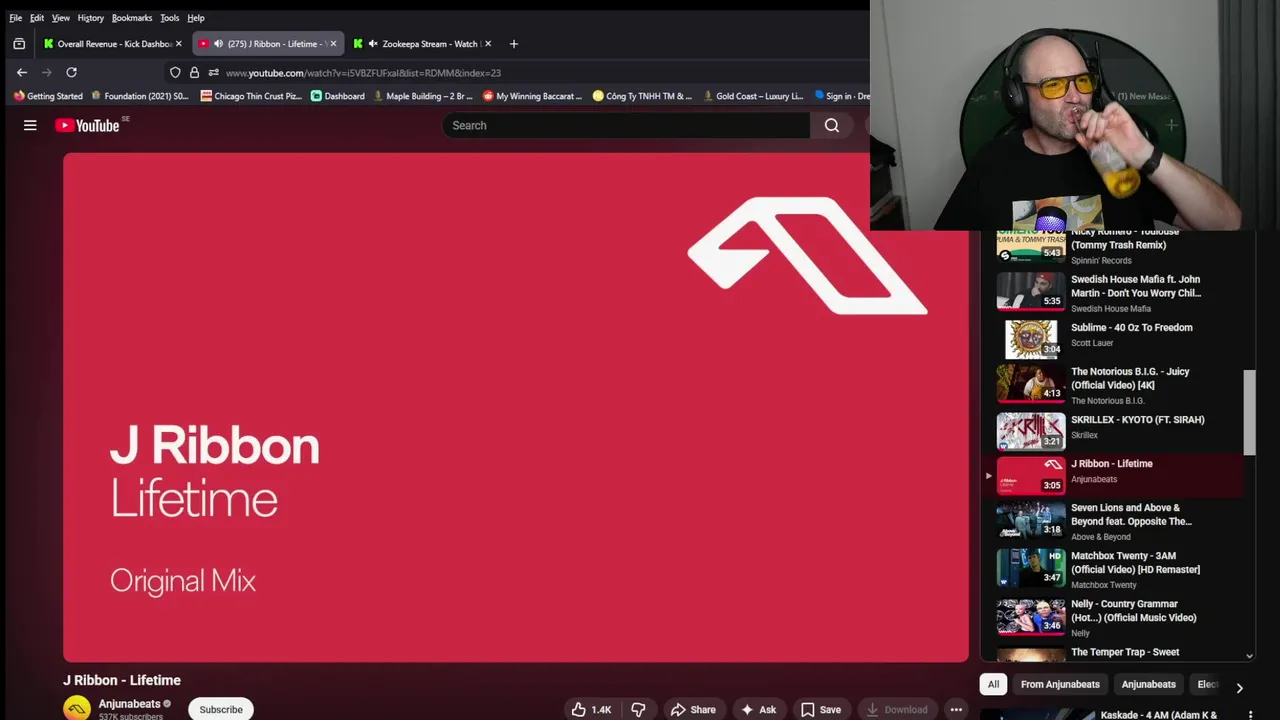Open the Bookmarks menu

[x=132, y=18]
